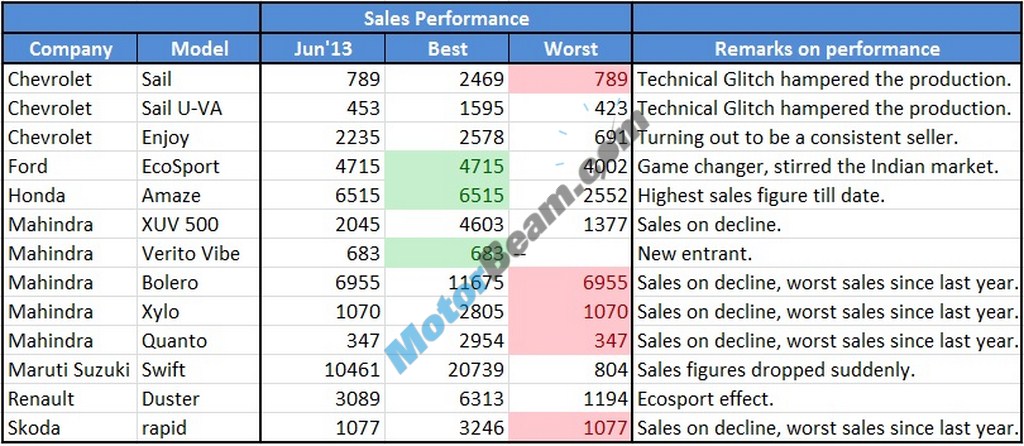Click the 'Ecosport effect.' remark cell
The width and height of the screenshot is (1024, 446).
826,400
